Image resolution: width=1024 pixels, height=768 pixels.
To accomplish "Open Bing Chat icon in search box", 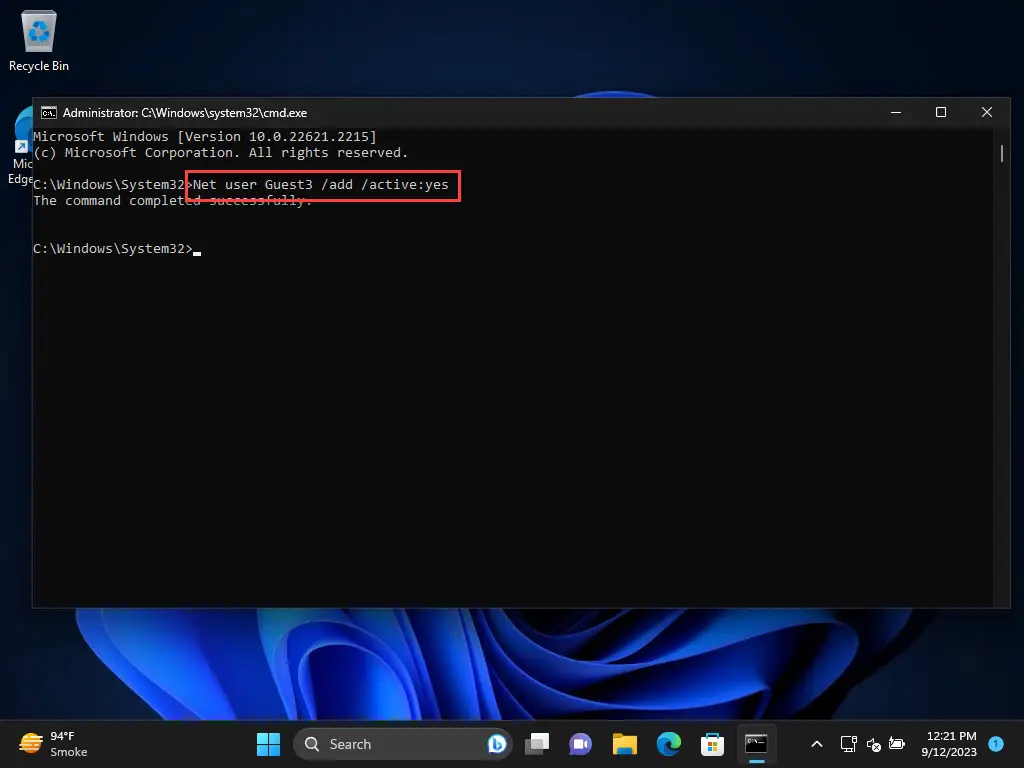I will click(x=496, y=744).
